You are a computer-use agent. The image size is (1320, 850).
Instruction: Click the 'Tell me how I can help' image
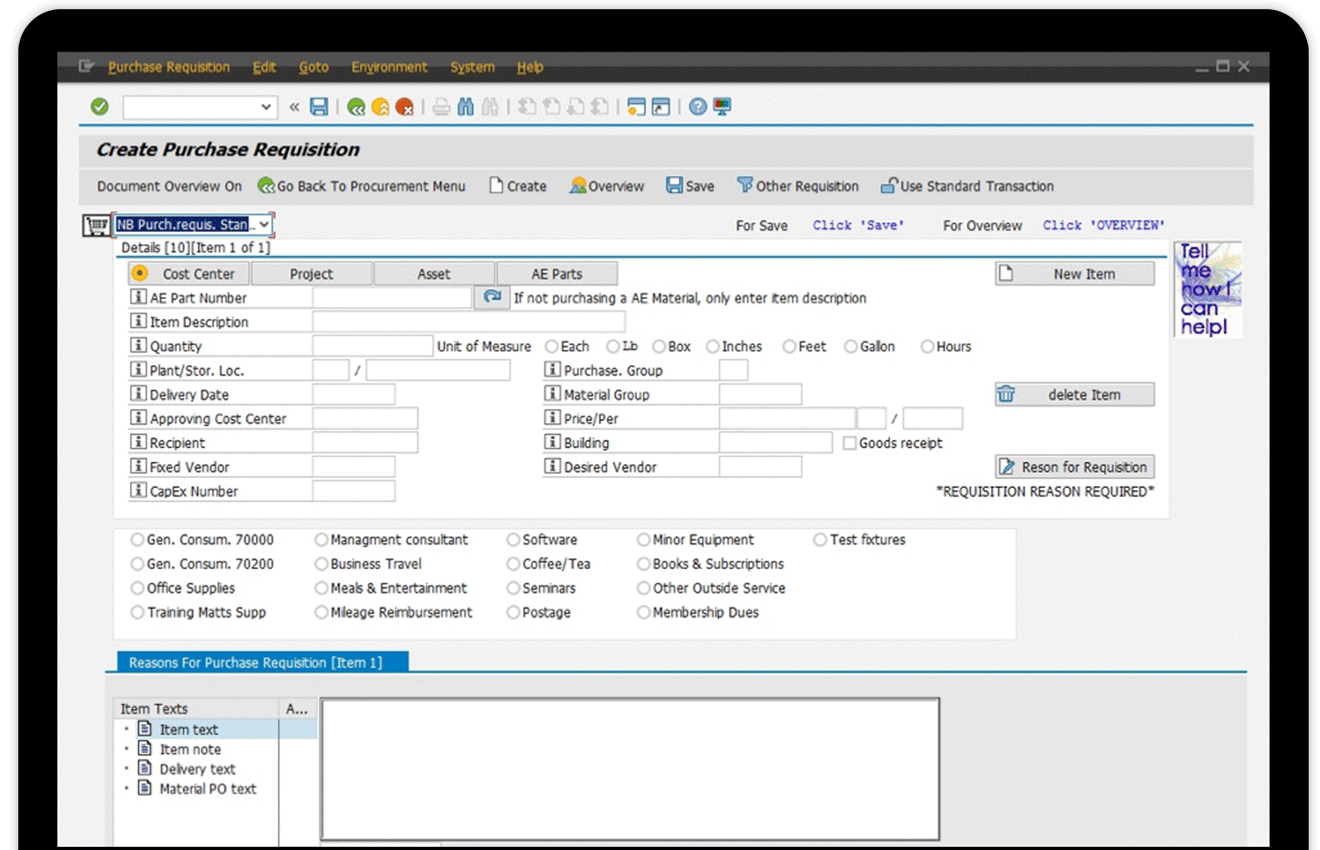[1208, 289]
